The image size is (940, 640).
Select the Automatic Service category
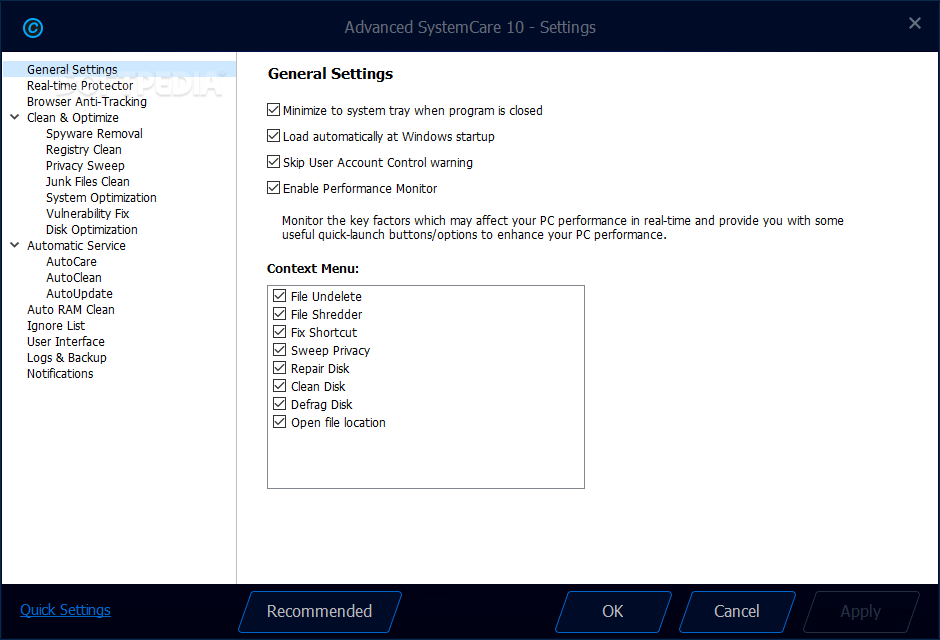[76, 246]
